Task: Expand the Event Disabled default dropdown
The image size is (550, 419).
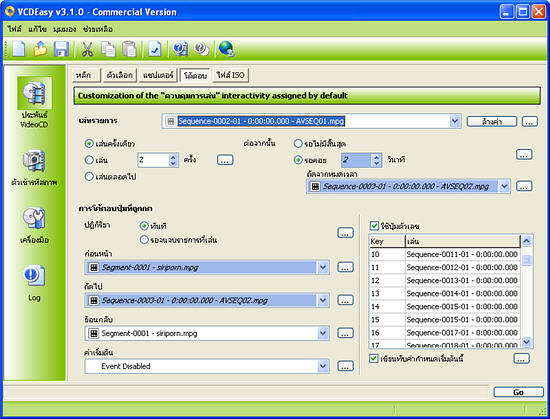Action: click(323, 366)
